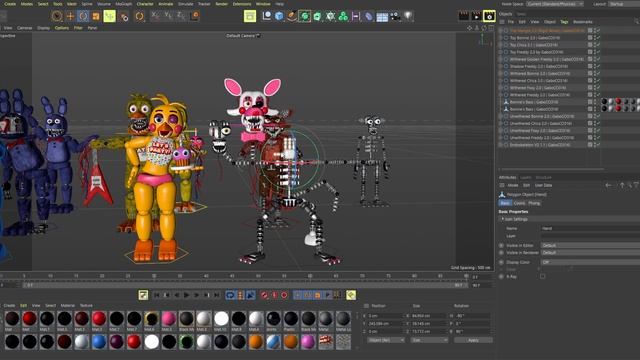
Task: Open the Visible in Editor dropdown
Action: tap(590, 245)
